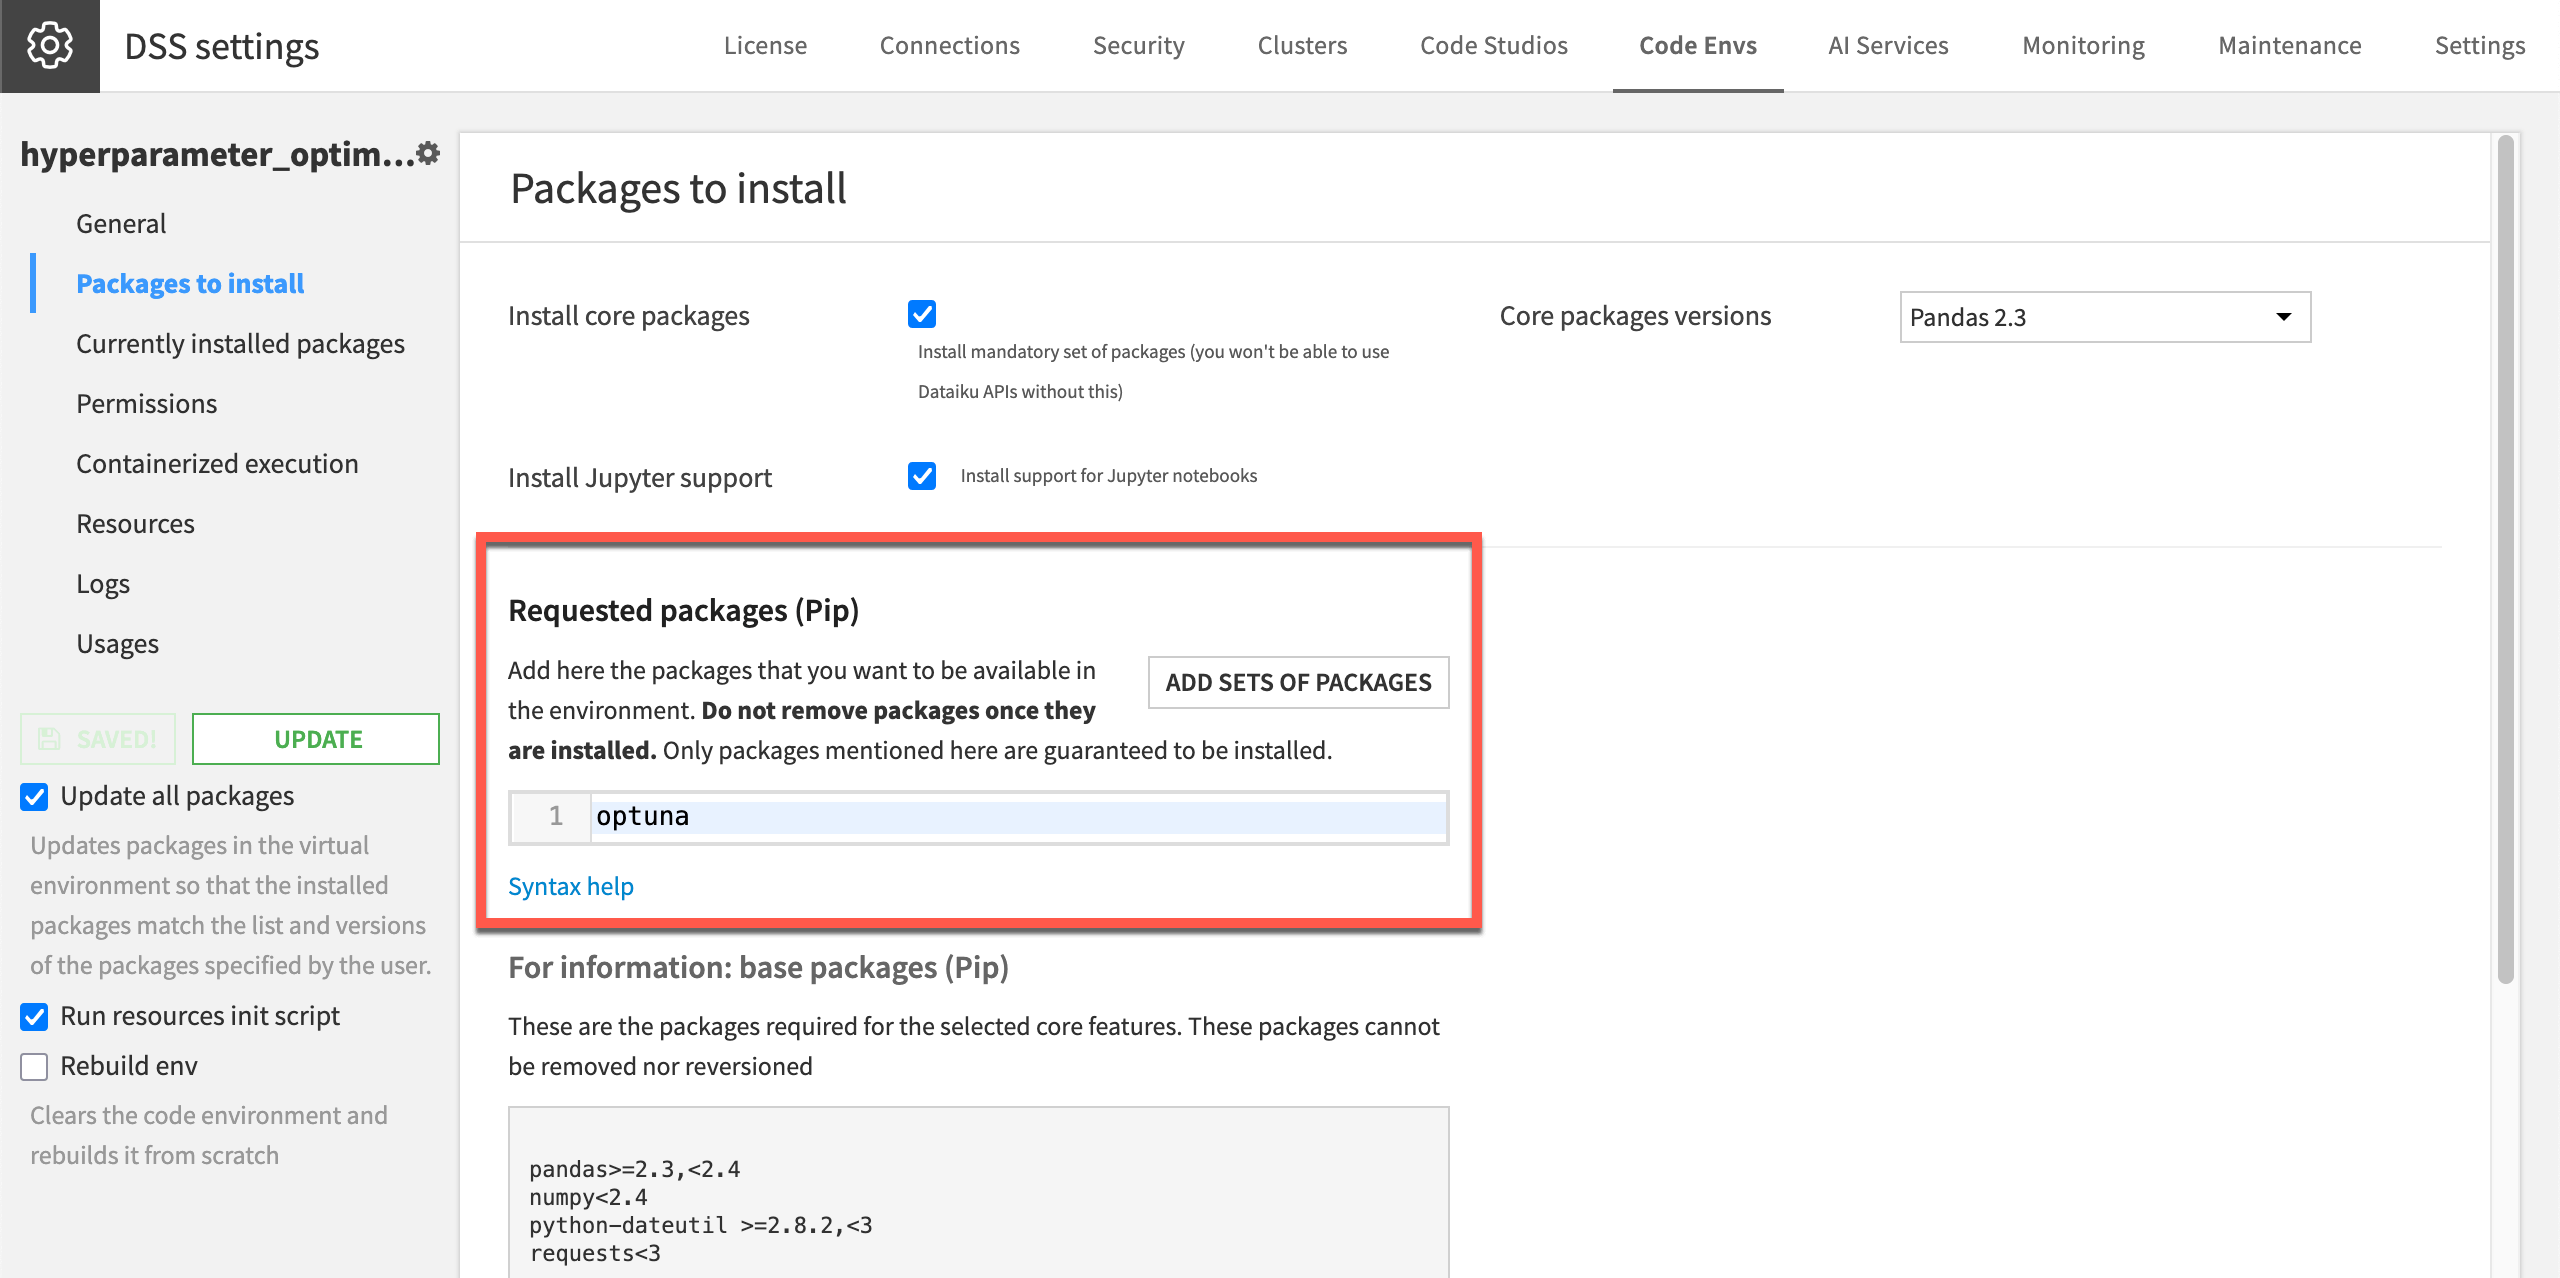Uncheck Install core packages checkbox
Image resolution: width=2560 pixels, height=1278 pixels.
(922, 314)
